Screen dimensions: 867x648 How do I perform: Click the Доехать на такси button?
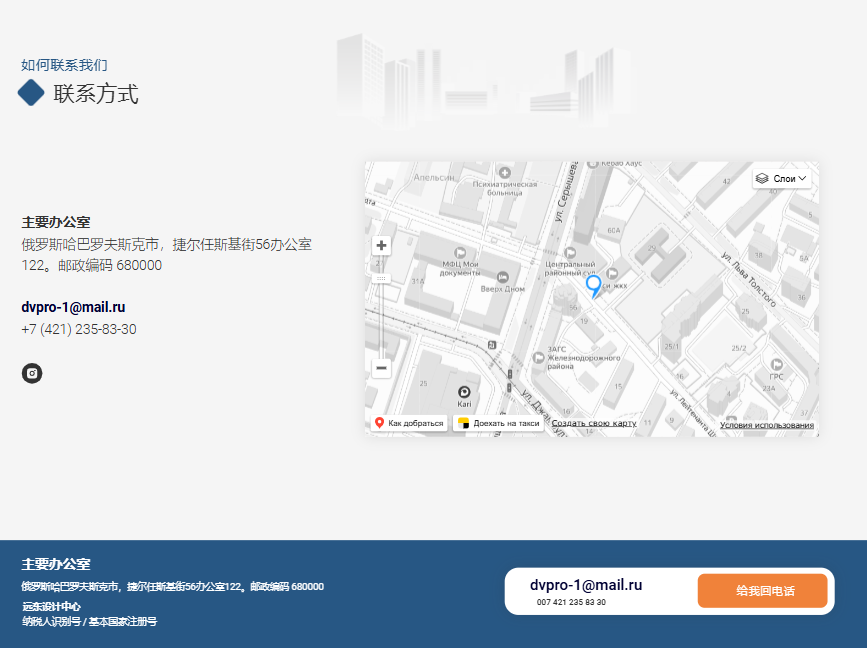499,423
